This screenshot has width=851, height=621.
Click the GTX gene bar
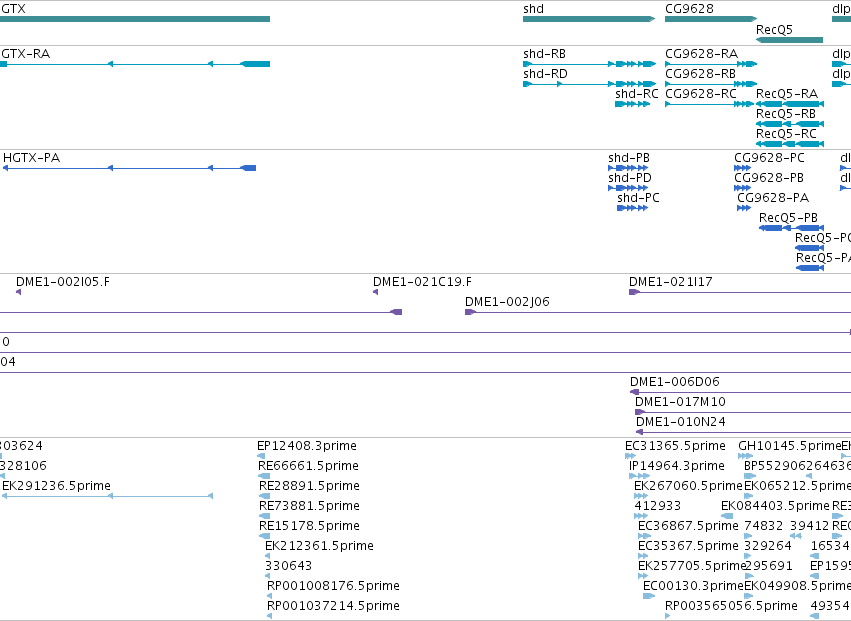135,19
